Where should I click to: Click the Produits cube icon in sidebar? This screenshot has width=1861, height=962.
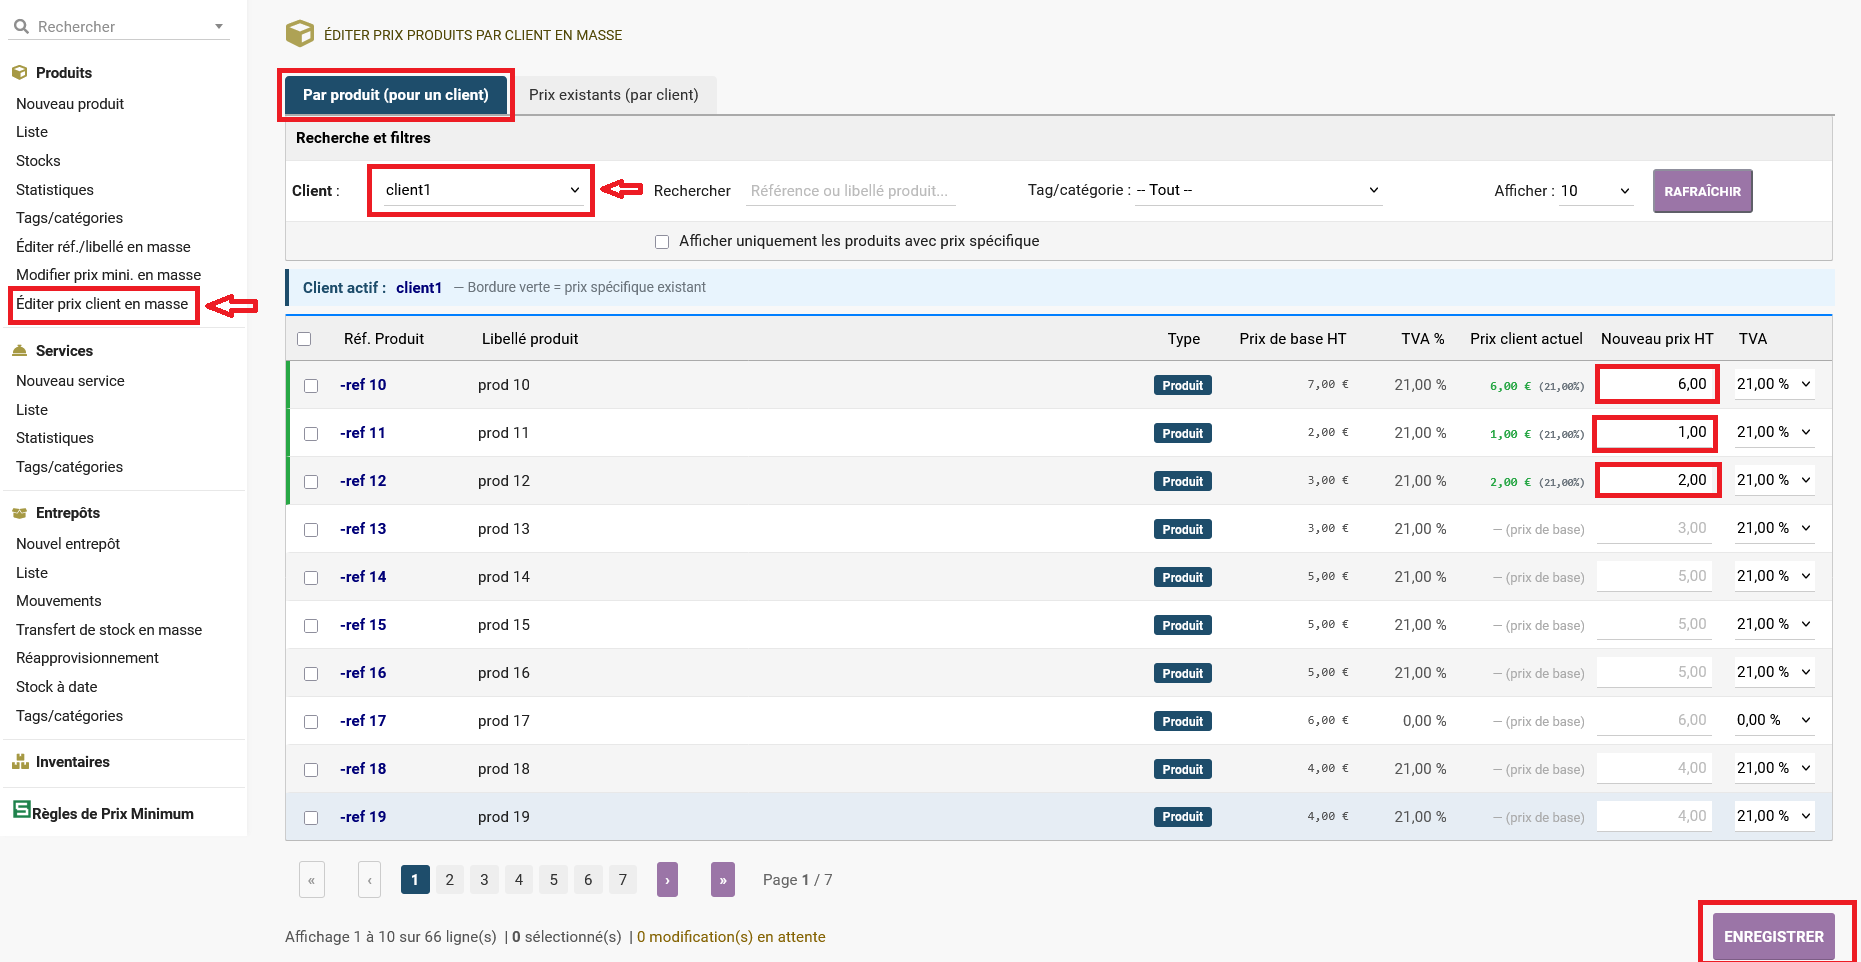tap(19, 73)
